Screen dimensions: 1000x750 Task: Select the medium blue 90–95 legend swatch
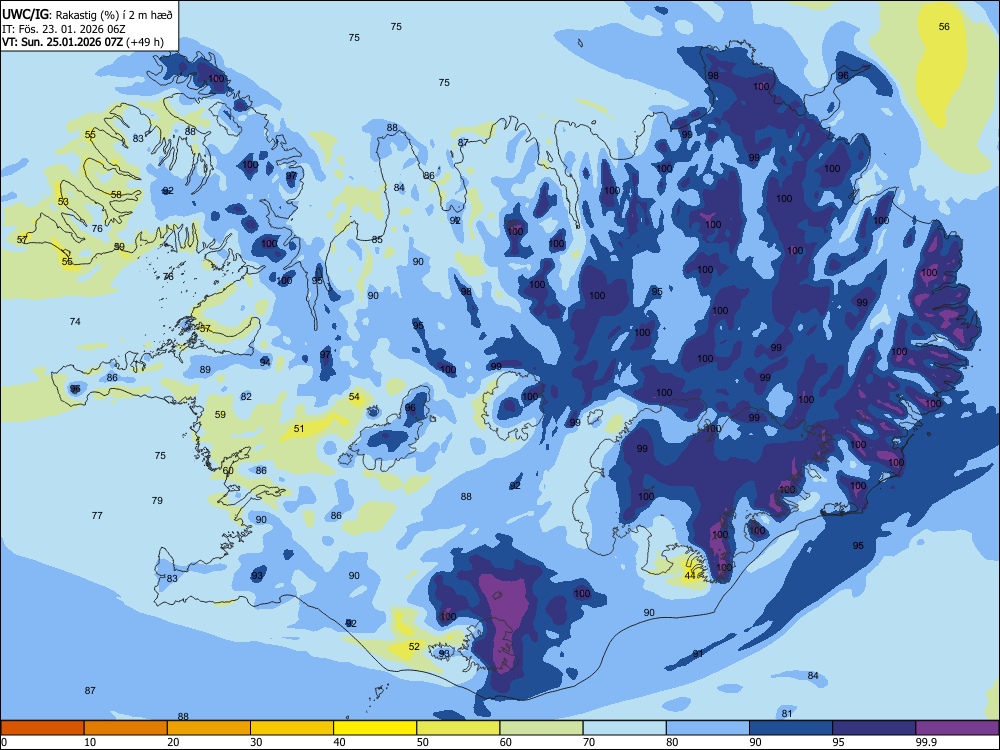coord(791,728)
